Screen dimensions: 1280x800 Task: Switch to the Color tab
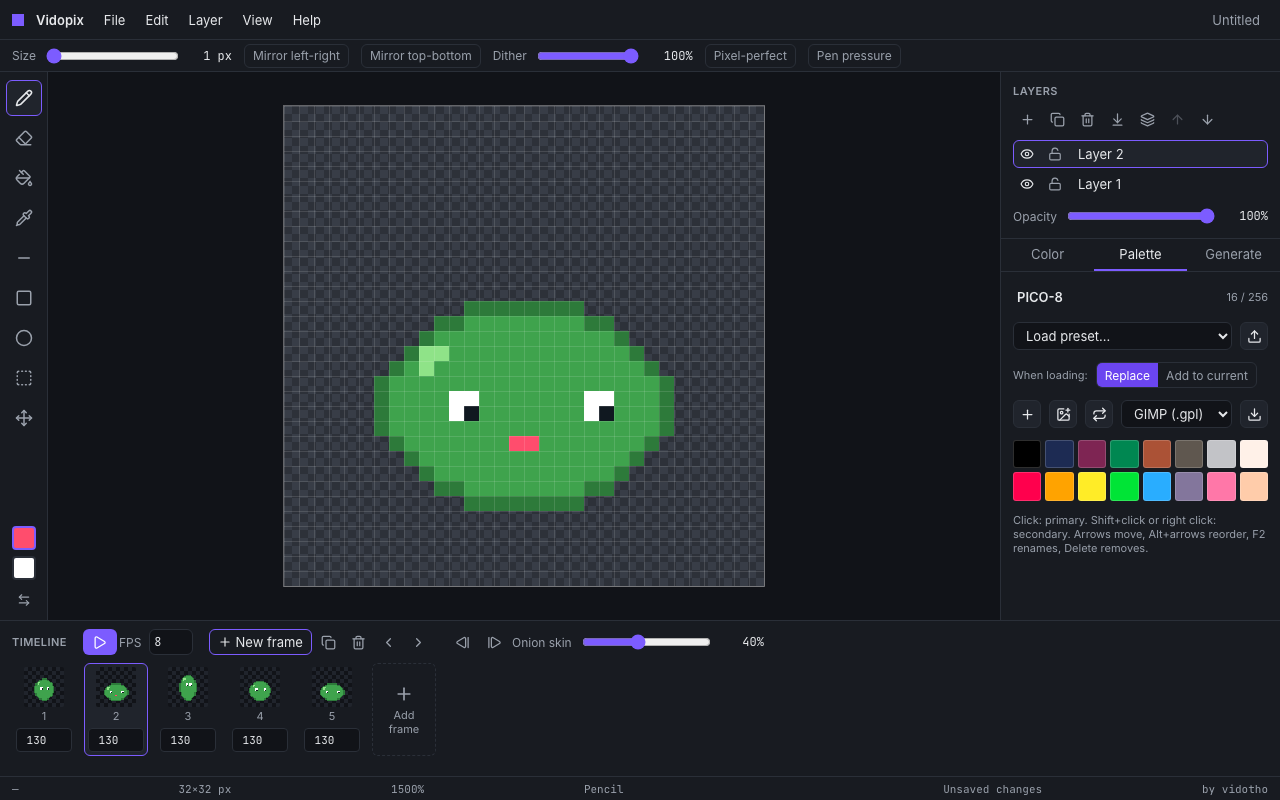click(1047, 254)
